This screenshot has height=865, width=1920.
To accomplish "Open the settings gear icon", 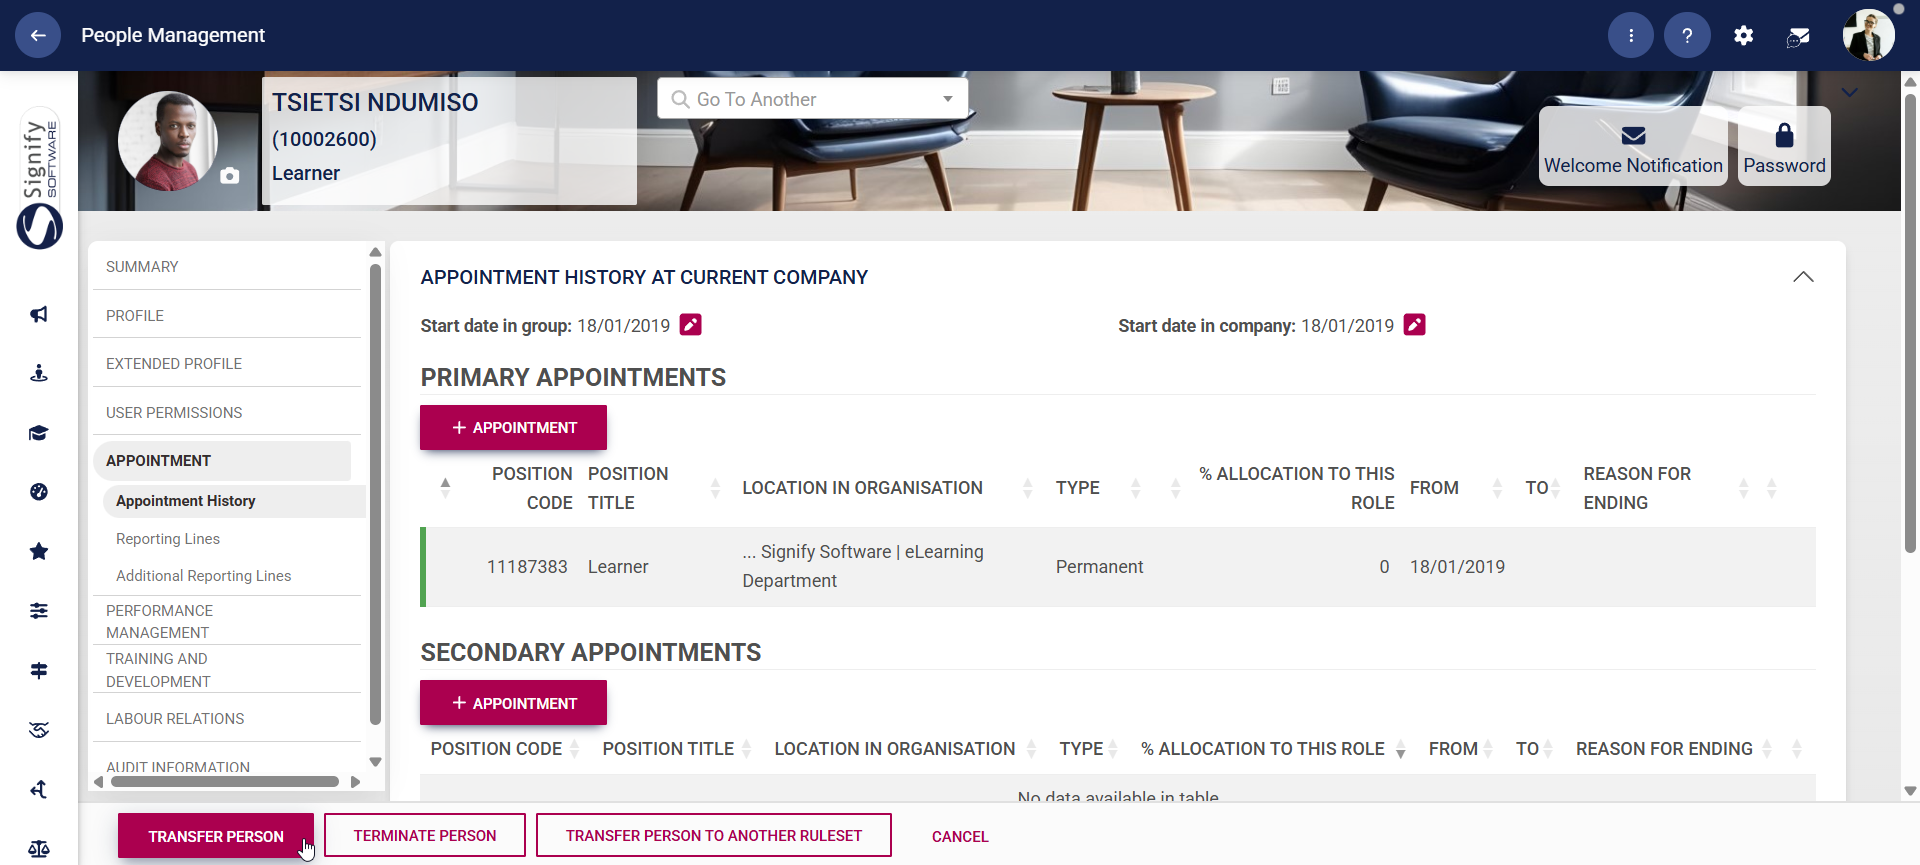I will [x=1743, y=36].
